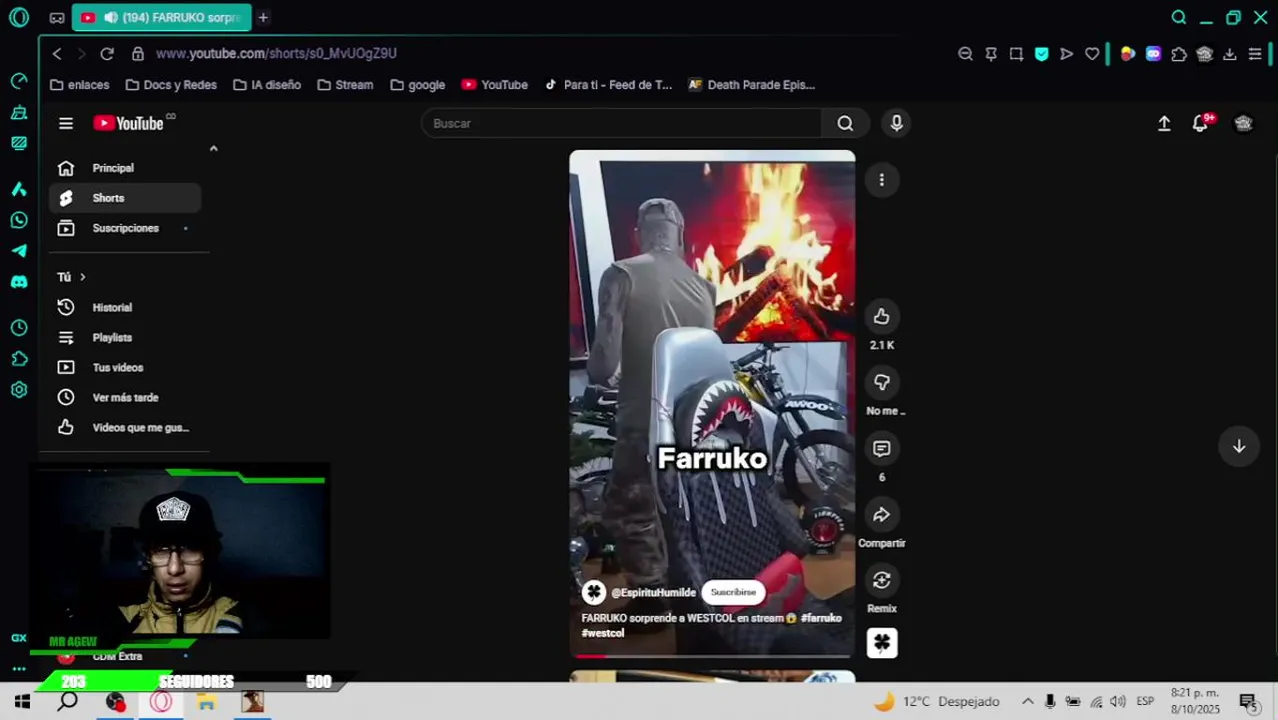Screen dimensions: 1278x720
Task: Remix this Short
Action: 881,580
